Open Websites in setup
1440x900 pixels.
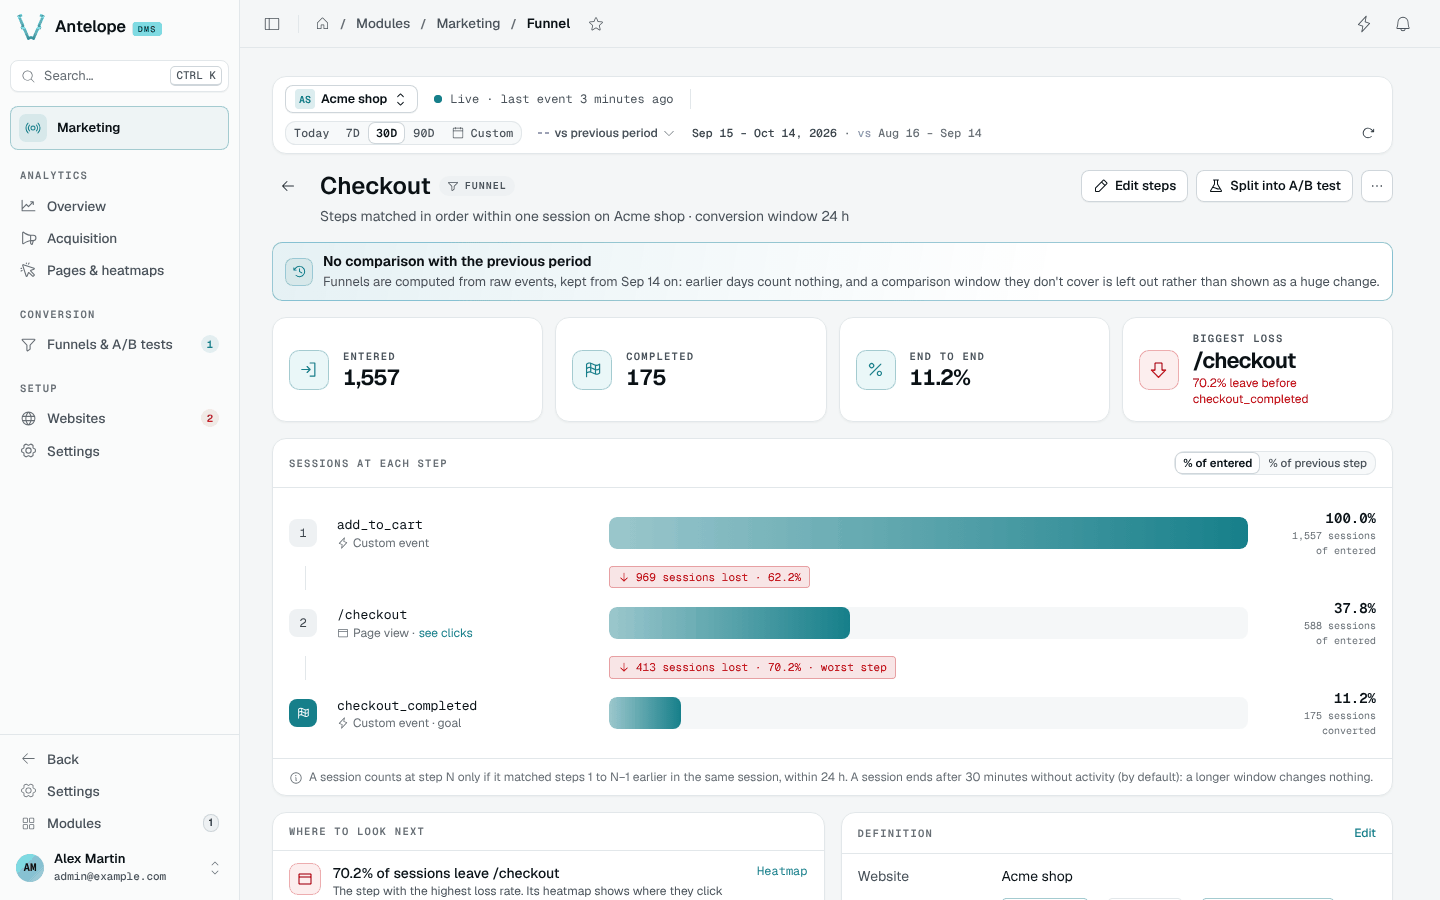tap(119, 418)
